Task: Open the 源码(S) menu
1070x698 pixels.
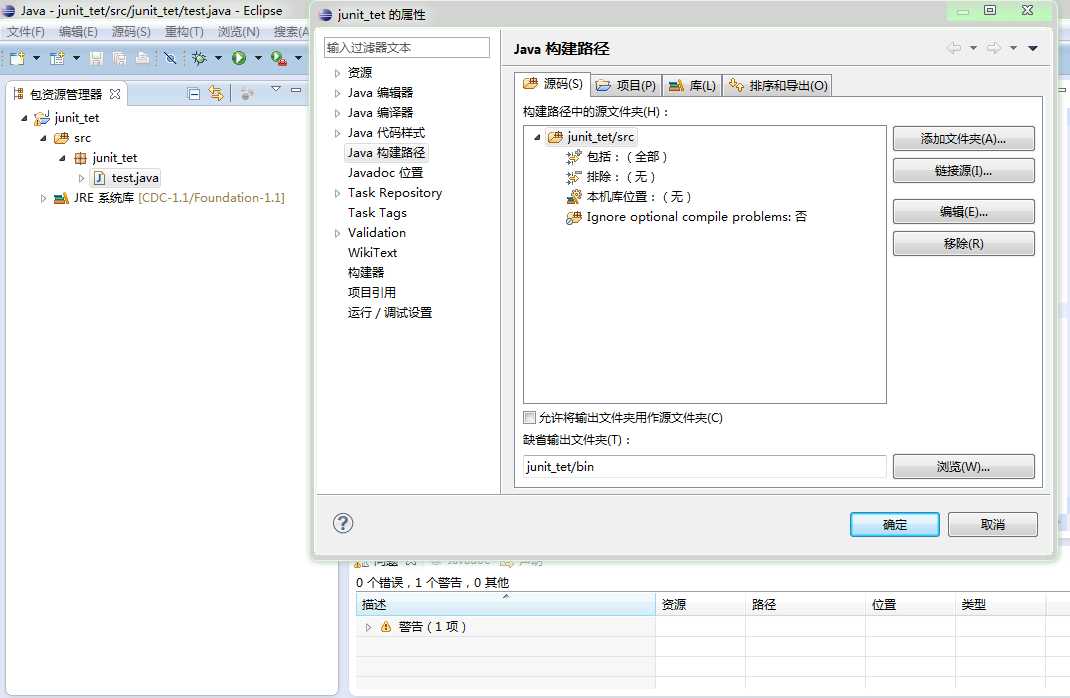Action: (131, 31)
